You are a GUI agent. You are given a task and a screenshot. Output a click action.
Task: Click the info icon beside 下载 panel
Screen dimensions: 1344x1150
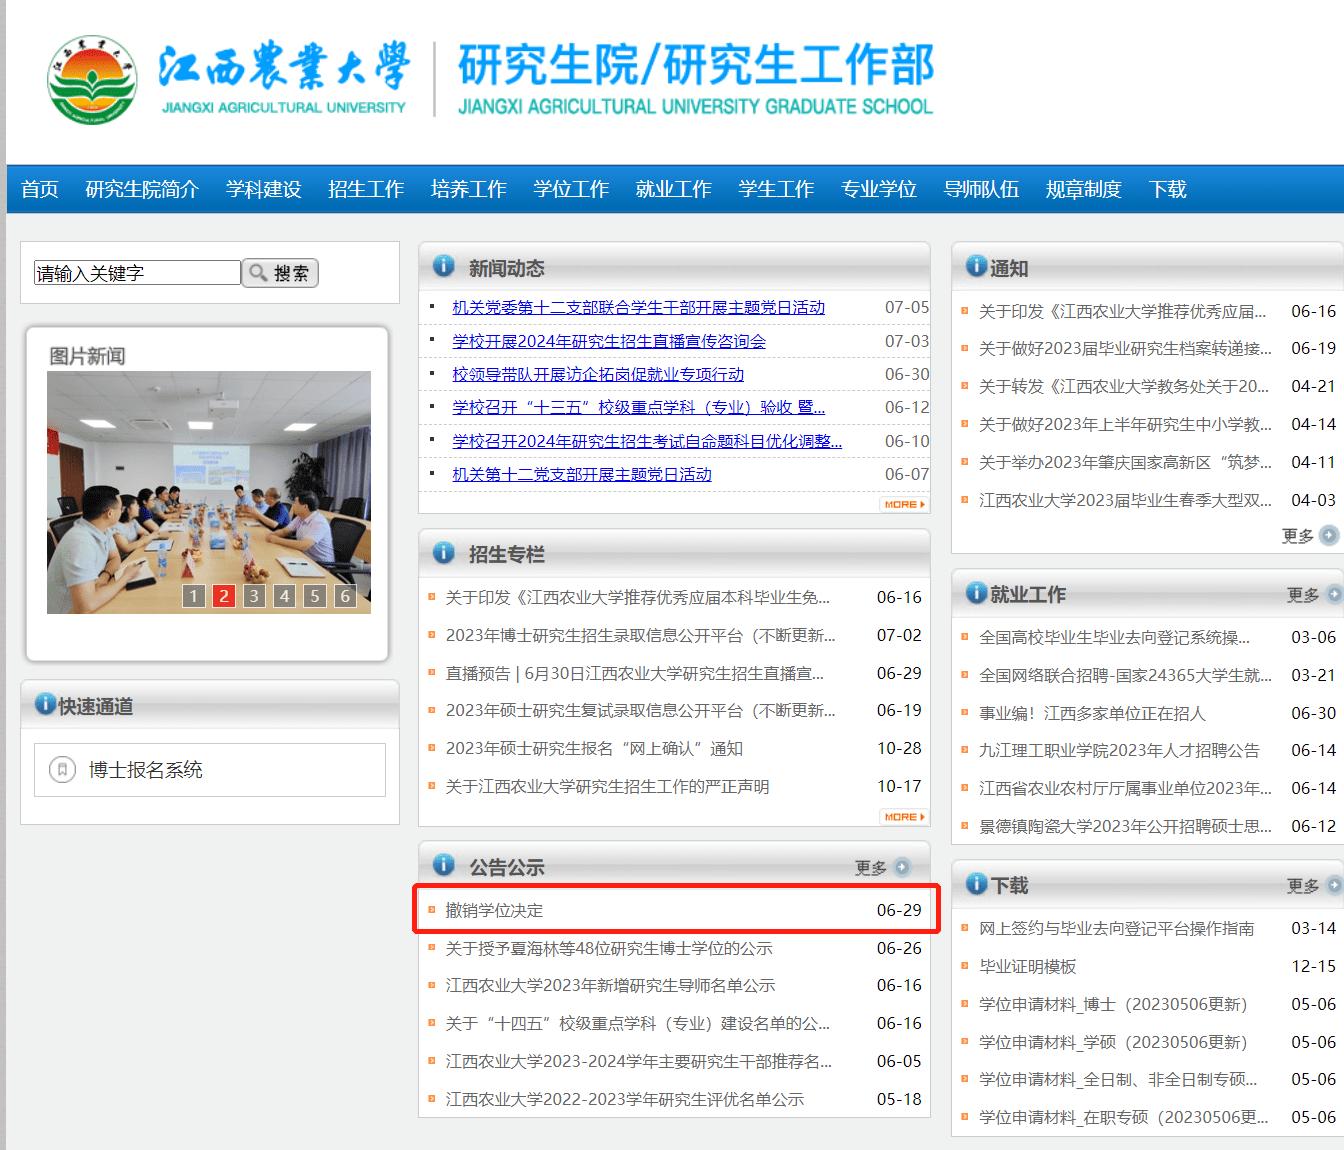(974, 884)
